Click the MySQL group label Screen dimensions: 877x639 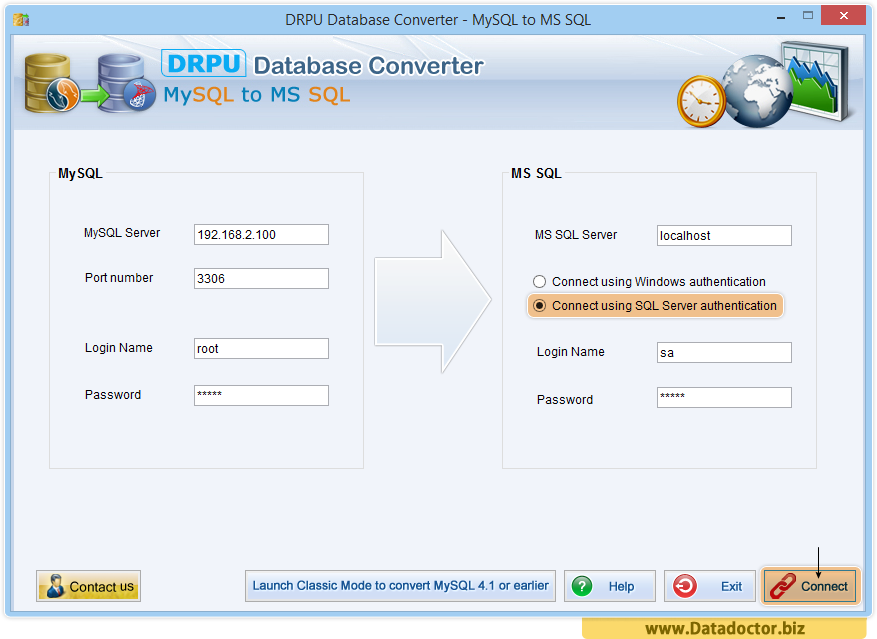(x=81, y=173)
